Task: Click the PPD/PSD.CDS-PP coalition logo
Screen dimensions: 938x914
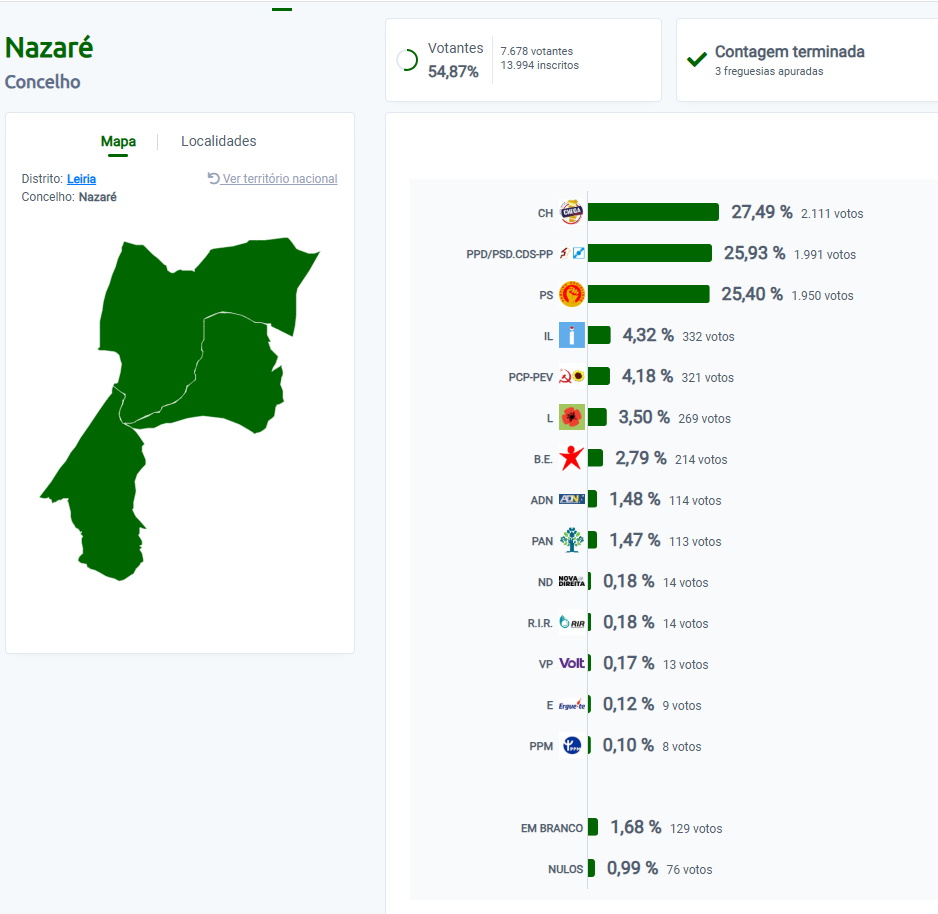Action: pos(571,253)
